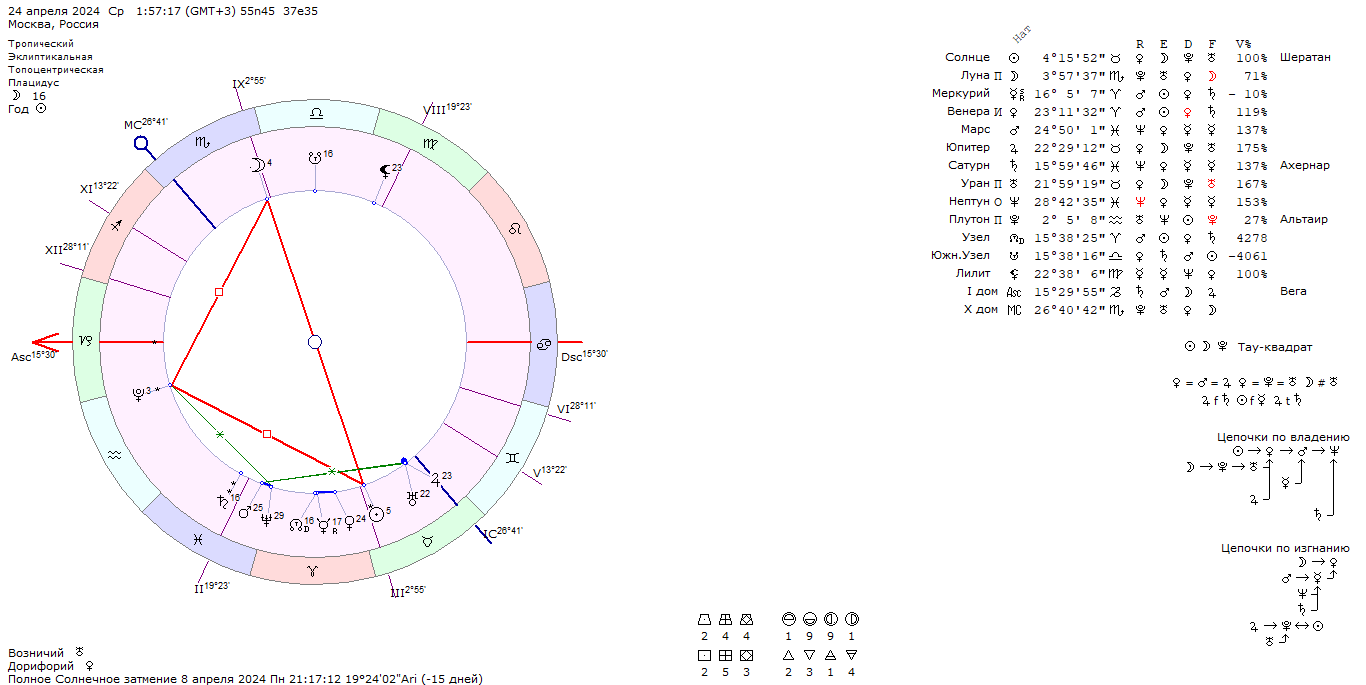Click the star name Альтаир
The image size is (1366, 685).
point(1304,219)
